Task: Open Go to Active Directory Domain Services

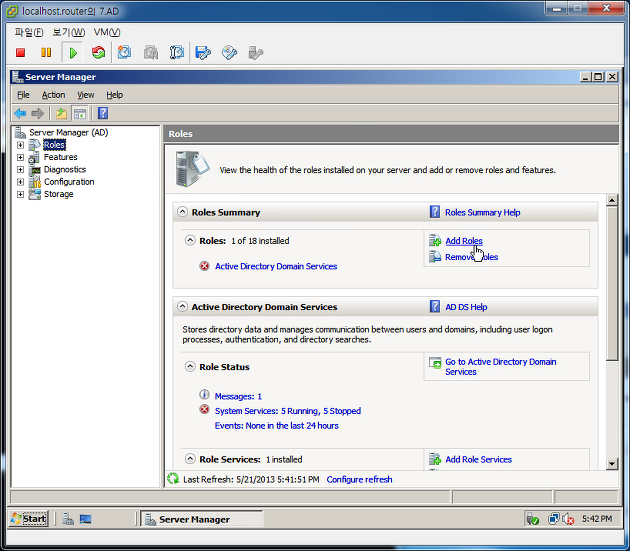Action: tap(501, 367)
